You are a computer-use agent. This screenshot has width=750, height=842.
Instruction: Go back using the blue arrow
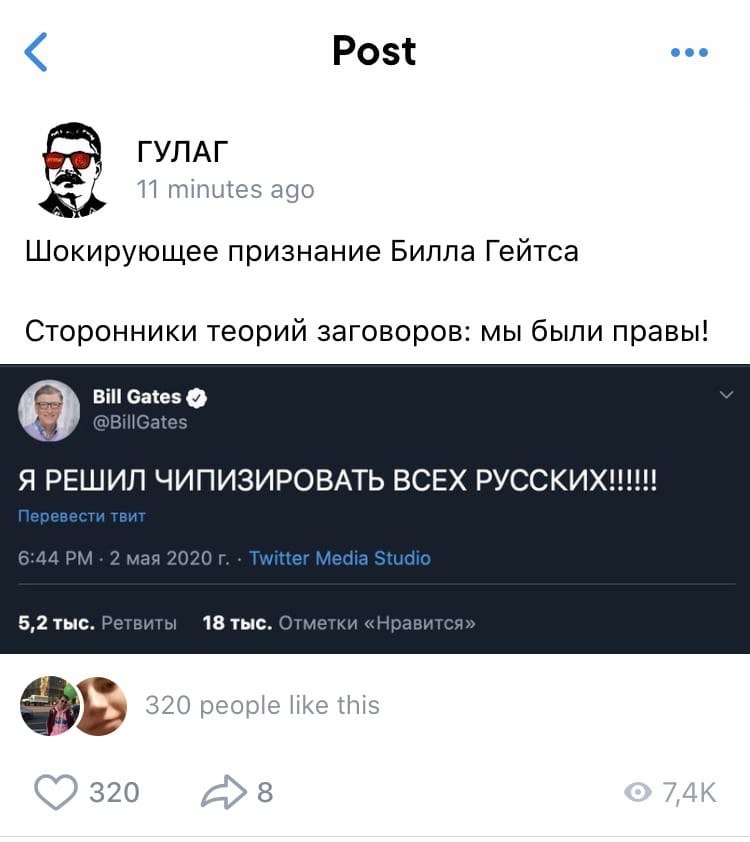[x=36, y=52]
